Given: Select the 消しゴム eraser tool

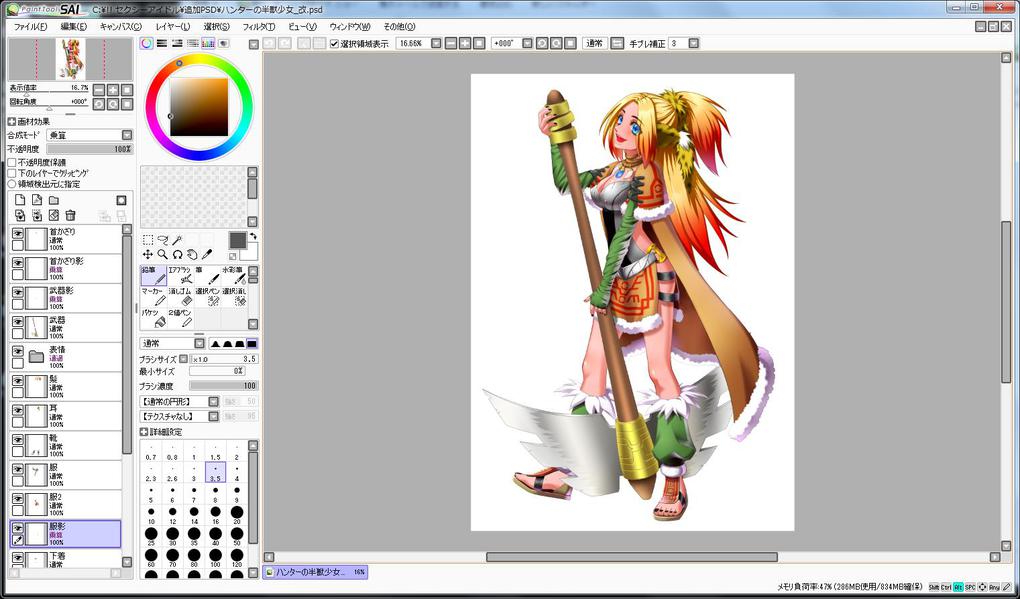Looking at the screenshot, I should click(x=180, y=297).
